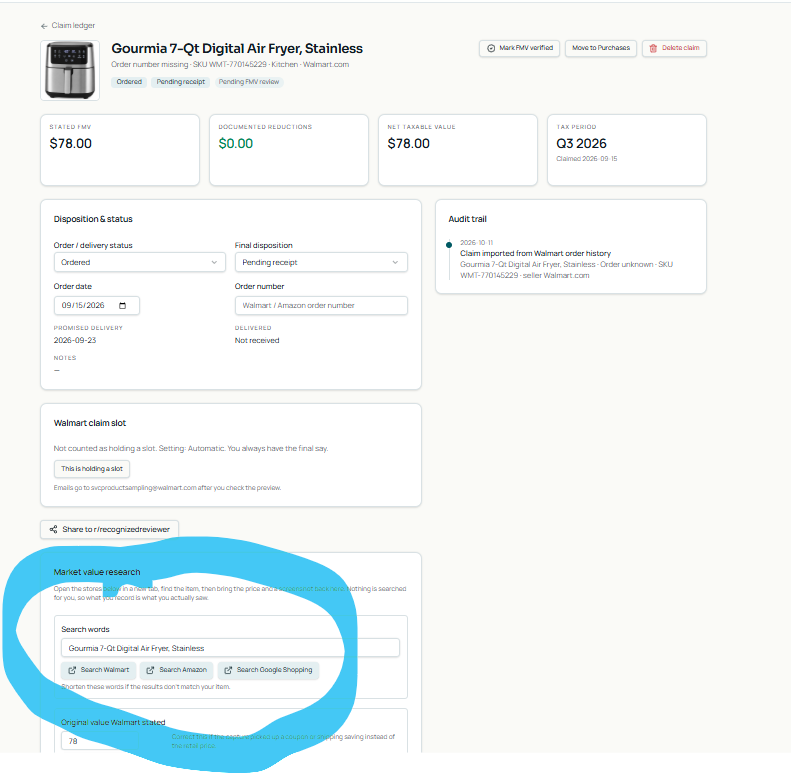Click the back arrow beside Claim ledger
Image resolution: width=791 pixels, height=774 pixels.
44,26
